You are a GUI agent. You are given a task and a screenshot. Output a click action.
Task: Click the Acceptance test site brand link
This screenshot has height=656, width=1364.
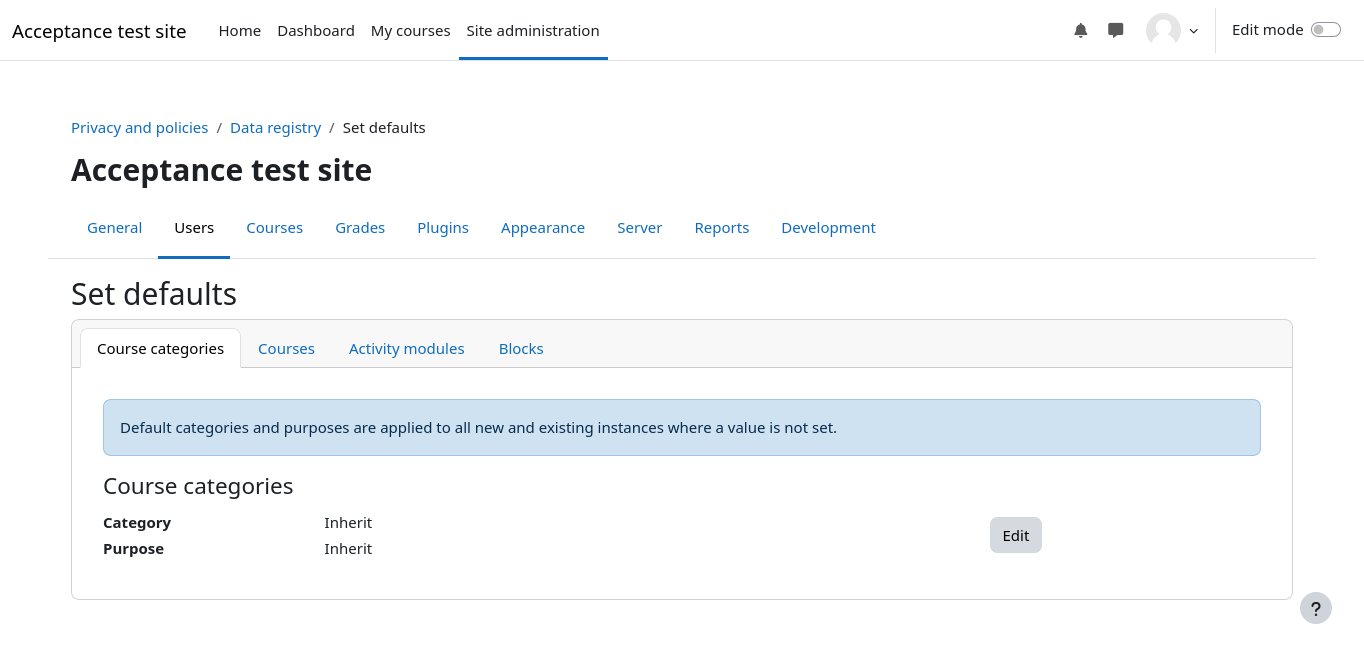99,31
